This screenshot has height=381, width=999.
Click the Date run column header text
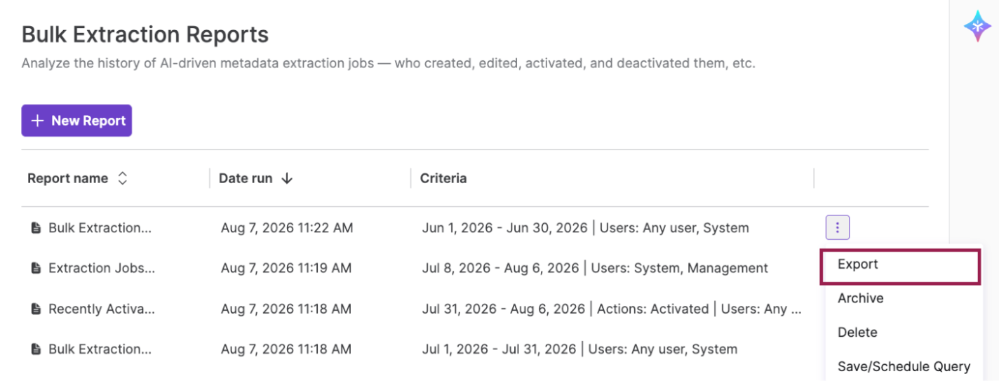pyautogui.click(x=246, y=178)
